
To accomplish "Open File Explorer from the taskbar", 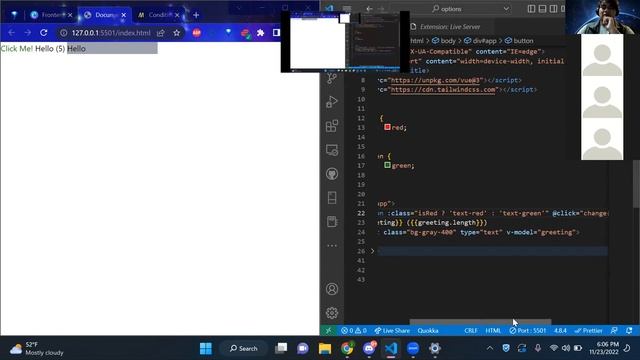I will coord(325,348).
